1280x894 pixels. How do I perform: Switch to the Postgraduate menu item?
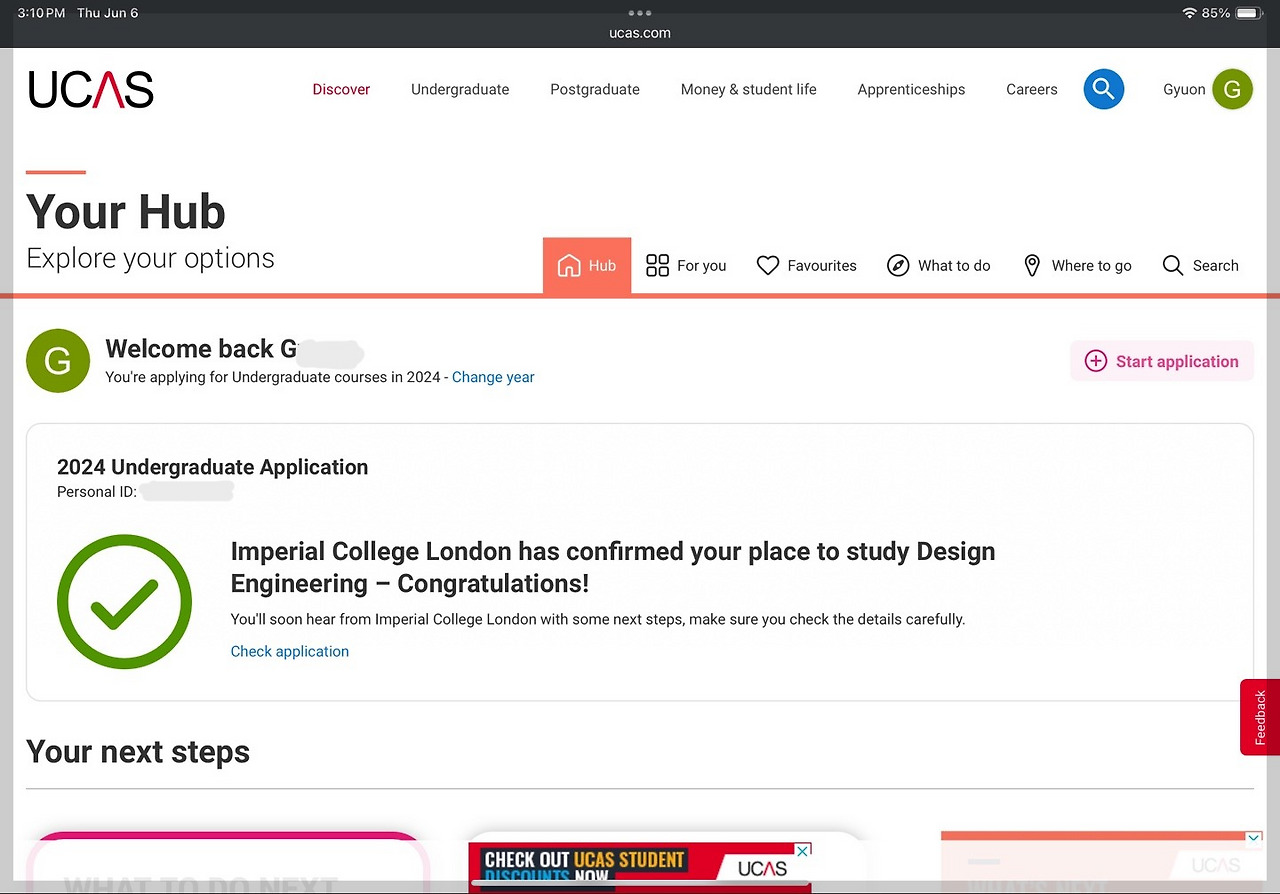(594, 89)
